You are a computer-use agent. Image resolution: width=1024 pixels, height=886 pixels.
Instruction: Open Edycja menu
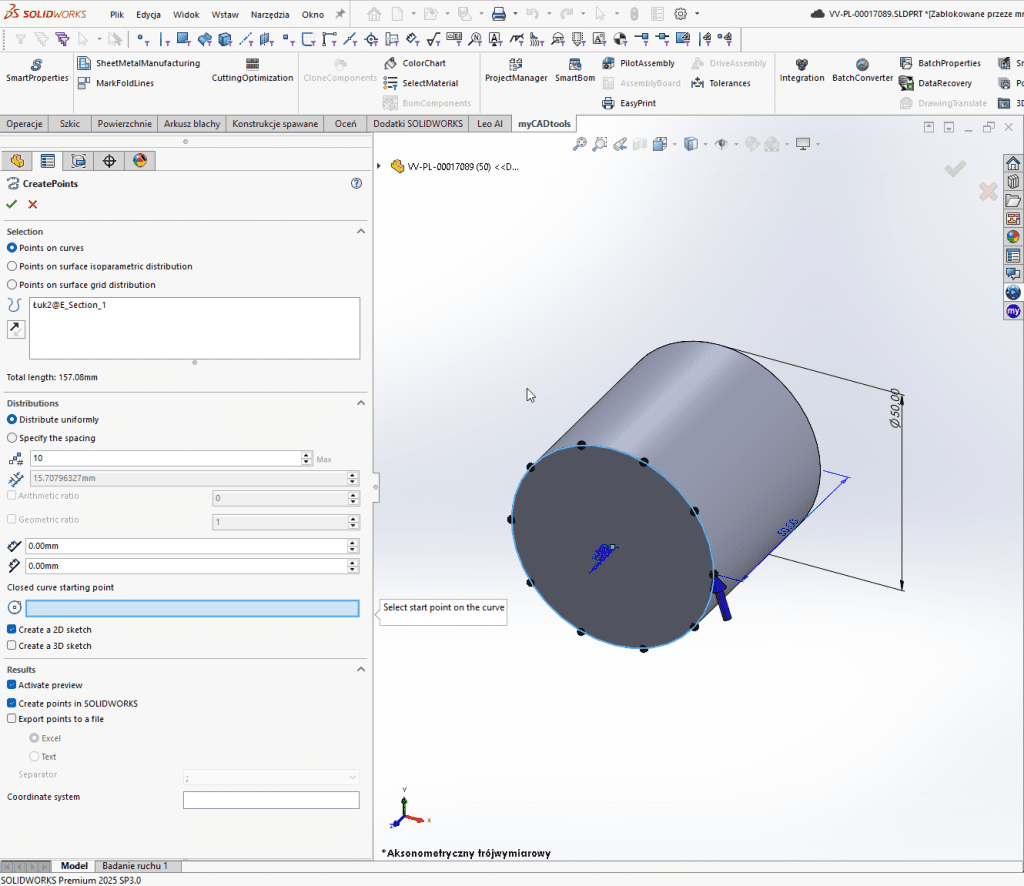point(148,14)
